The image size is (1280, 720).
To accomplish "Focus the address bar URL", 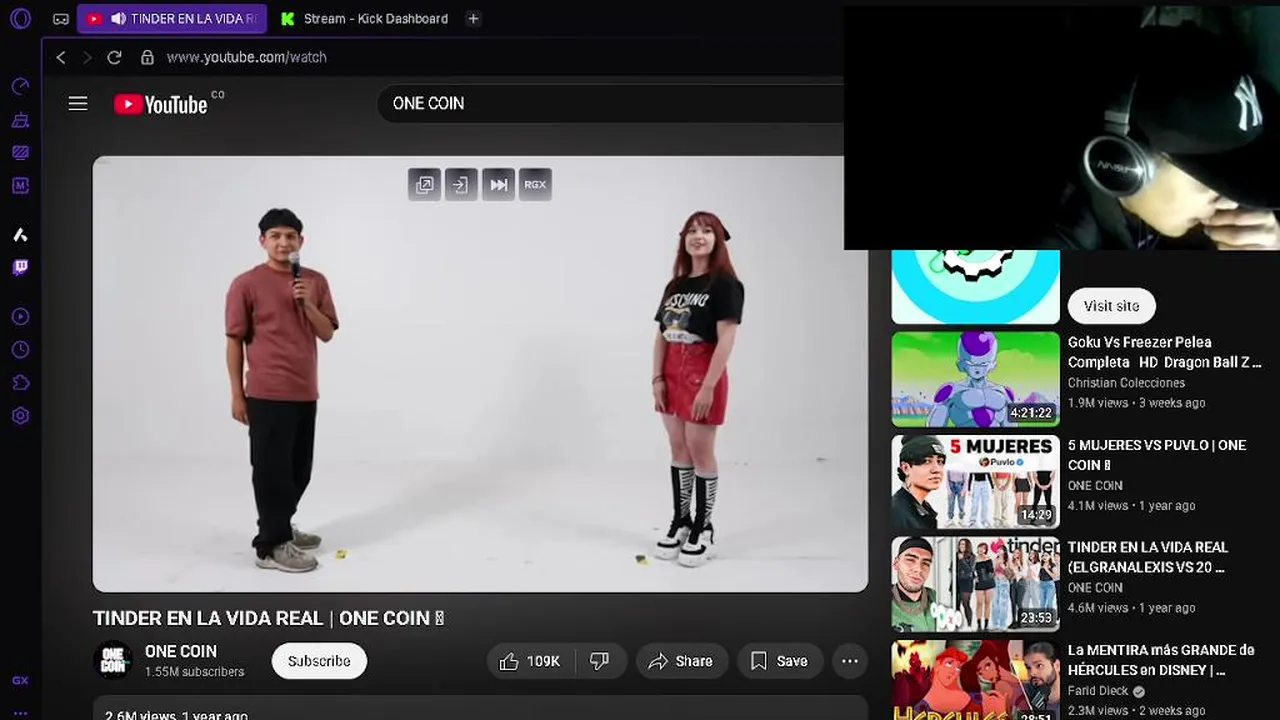I will (x=247, y=57).
